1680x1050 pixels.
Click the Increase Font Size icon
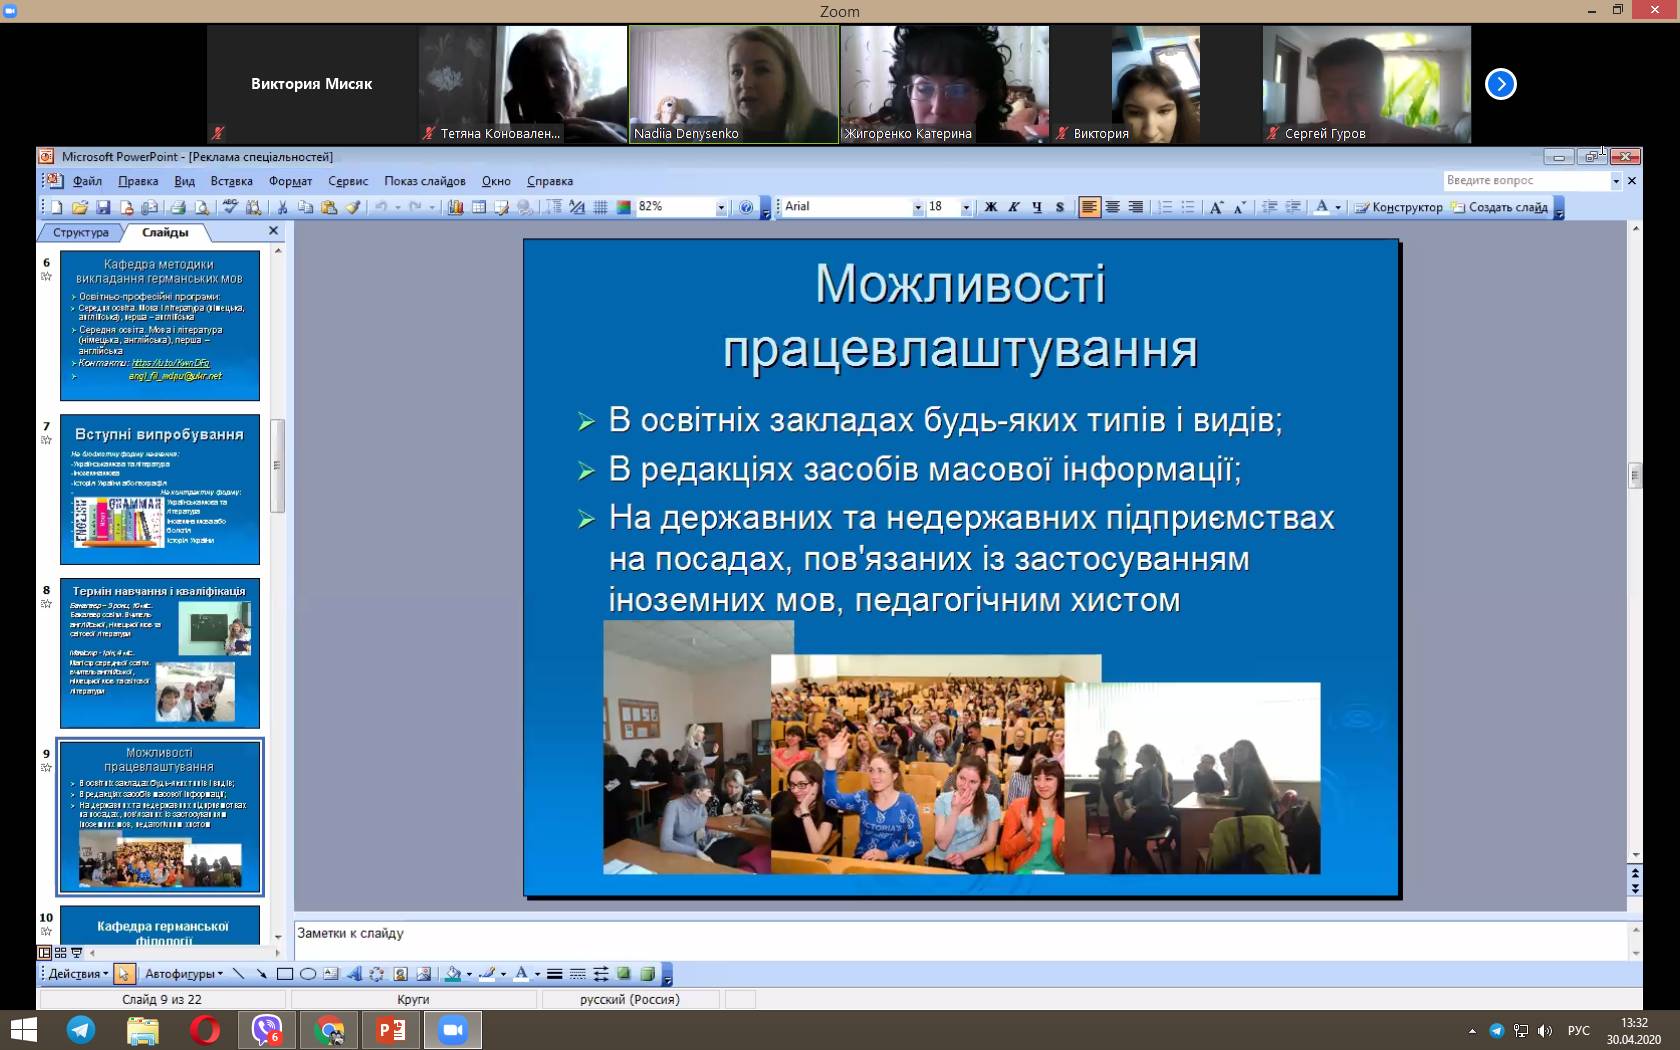pyautogui.click(x=1216, y=208)
